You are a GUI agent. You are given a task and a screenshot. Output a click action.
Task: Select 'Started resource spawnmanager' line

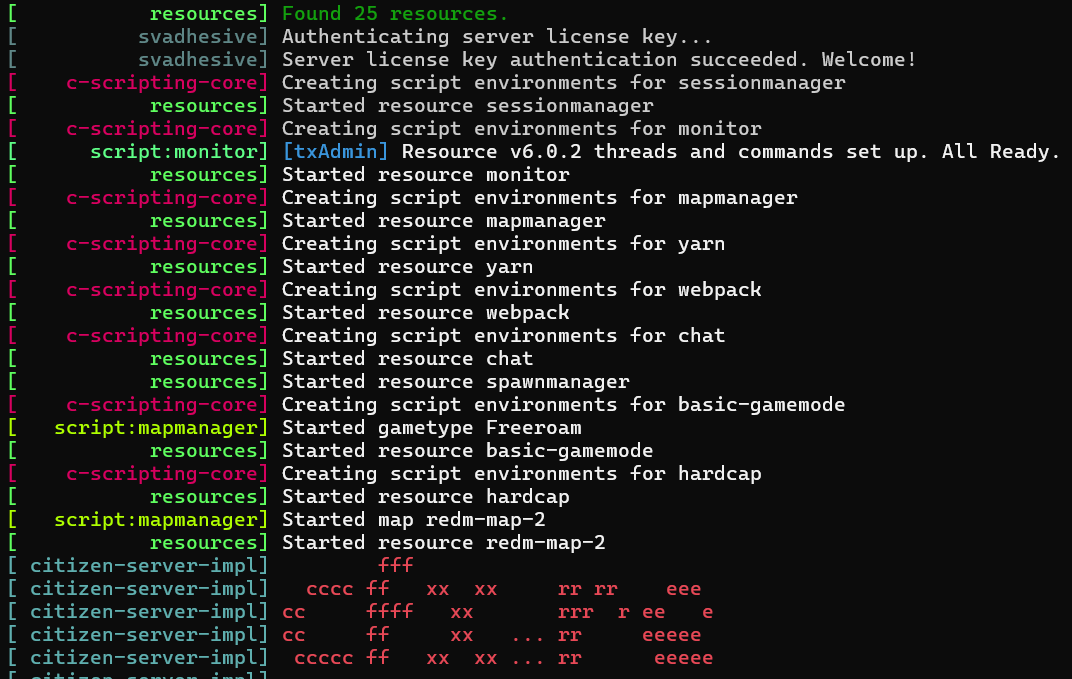click(455, 382)
